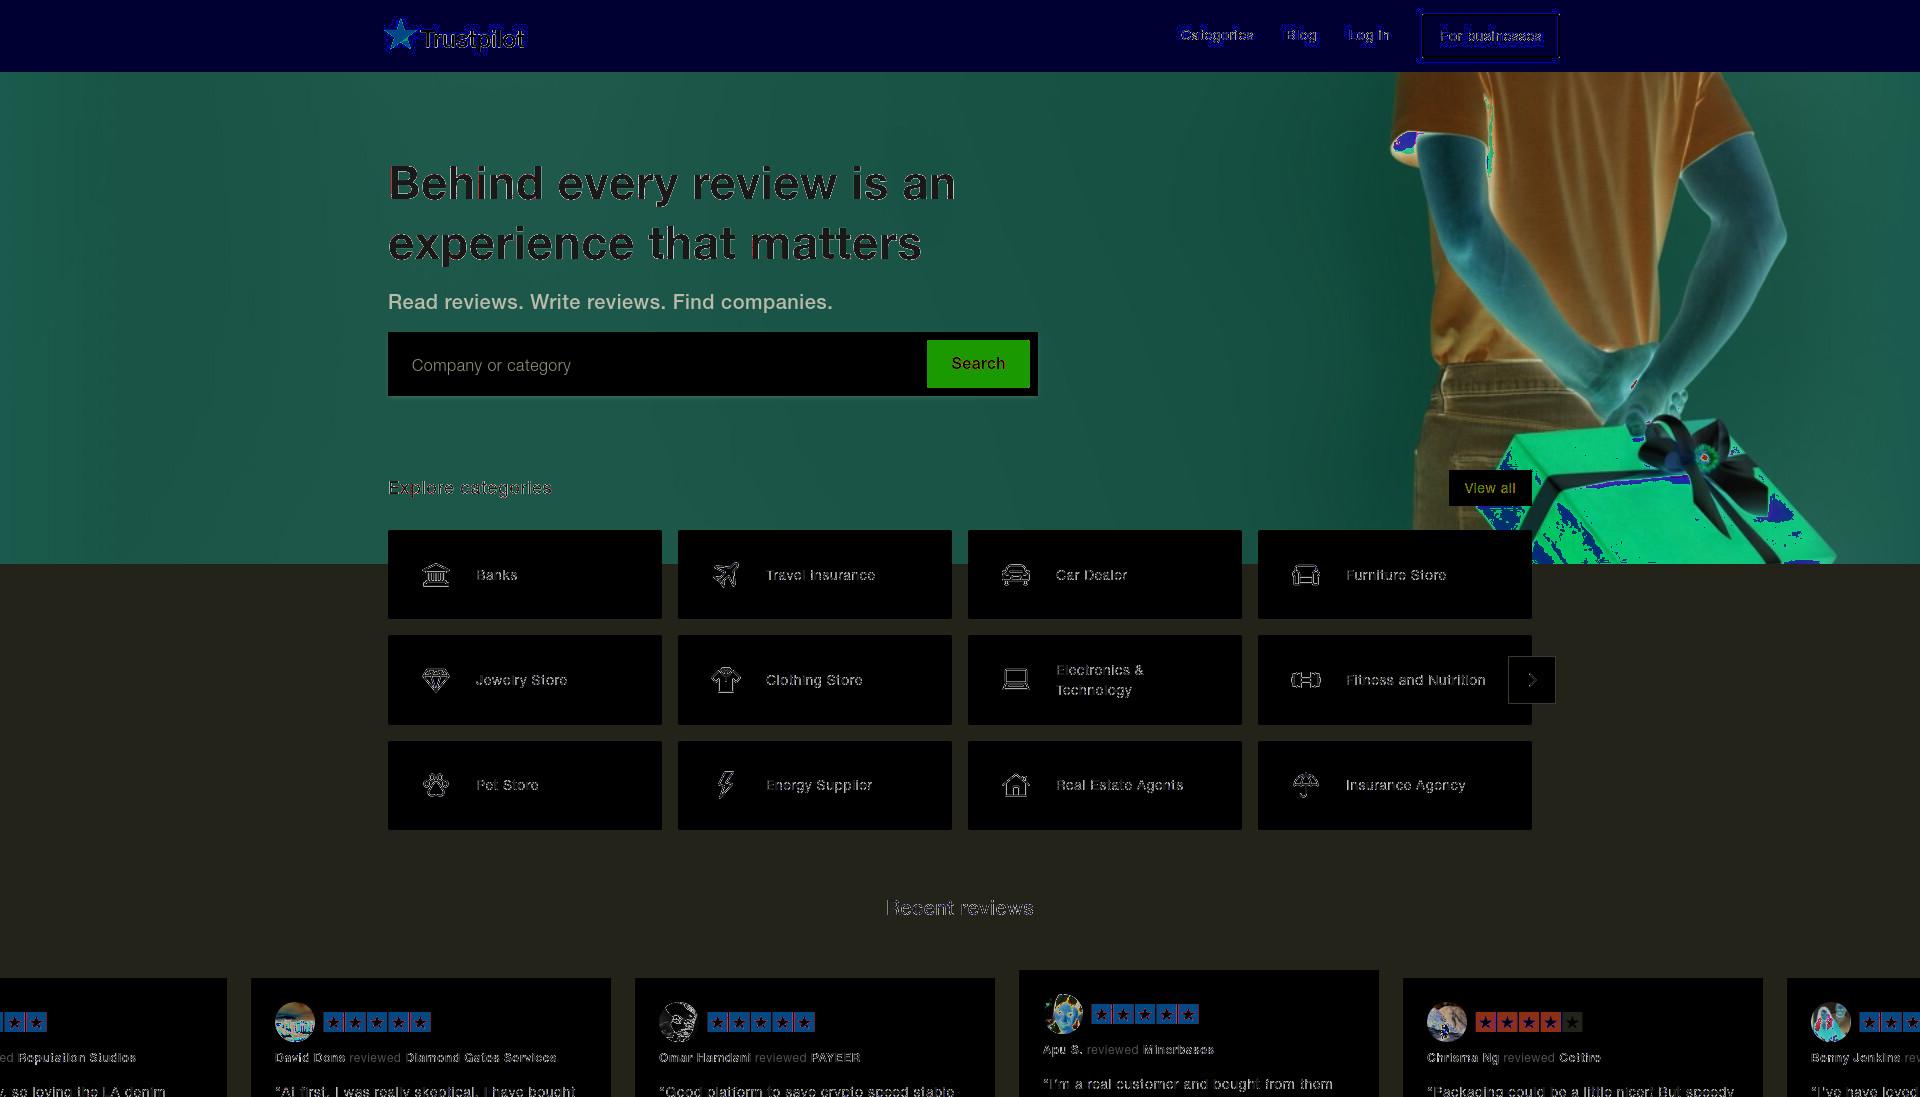
Task: Click the Insurance Agency umbrella icon
Action: point(1306,785)
